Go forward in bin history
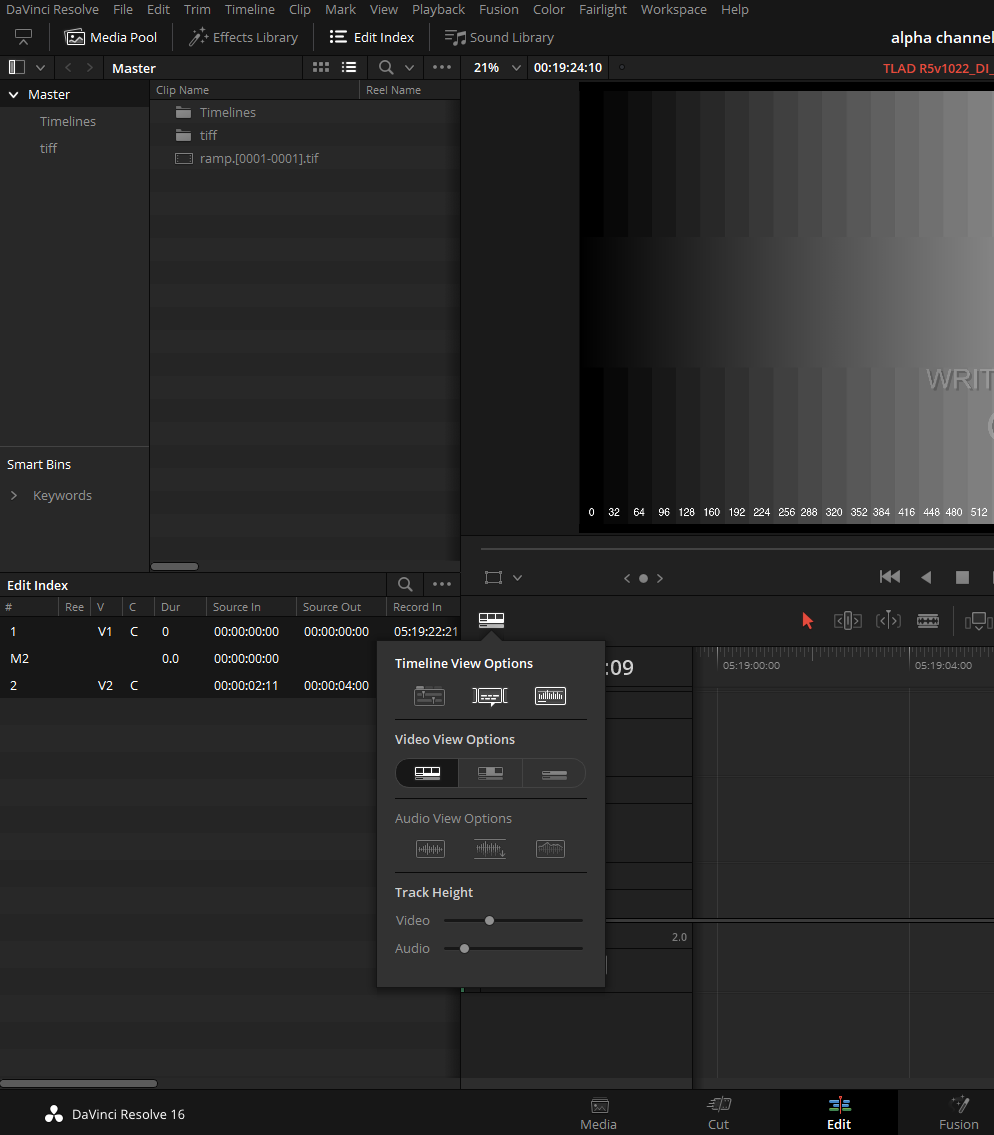This screenshot has width=994, height=1135. (x=90, y=67)
